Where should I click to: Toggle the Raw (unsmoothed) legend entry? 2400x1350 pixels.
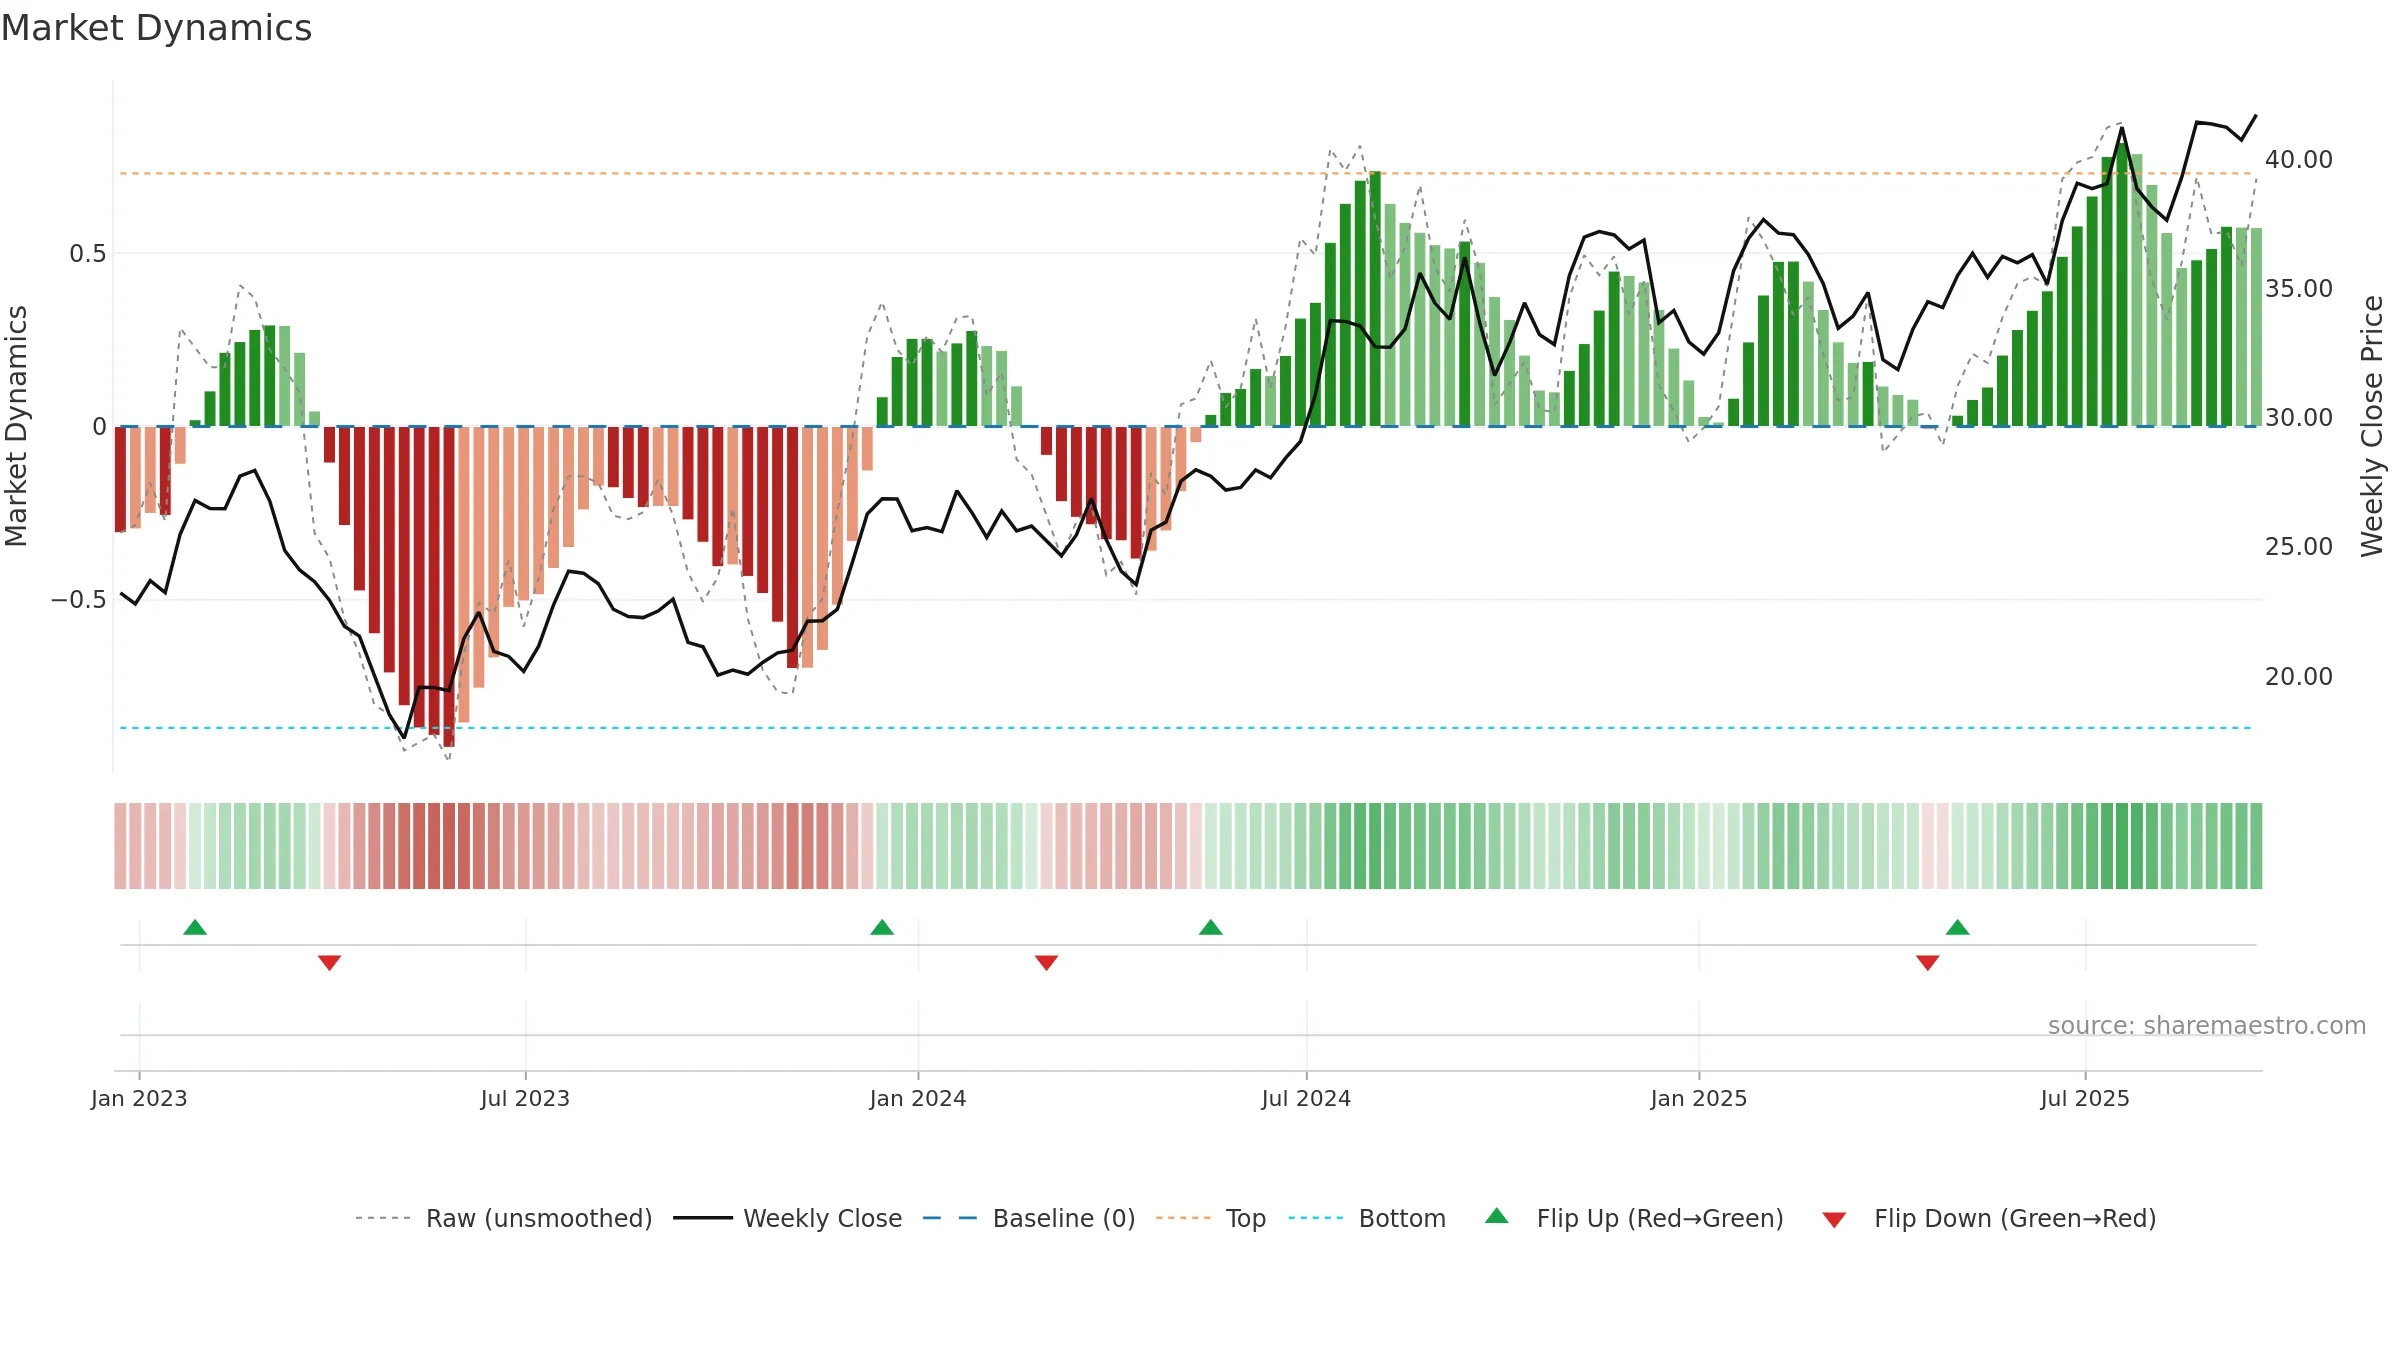coord(504,1218)
